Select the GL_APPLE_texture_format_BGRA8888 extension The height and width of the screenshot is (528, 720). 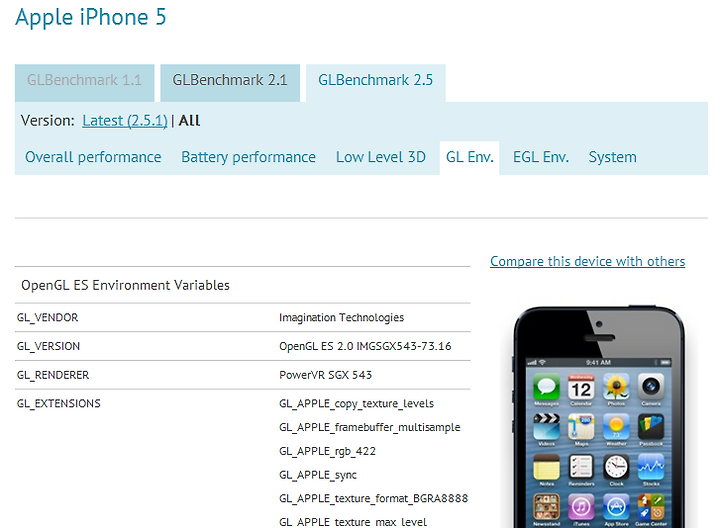click(373, 499)
